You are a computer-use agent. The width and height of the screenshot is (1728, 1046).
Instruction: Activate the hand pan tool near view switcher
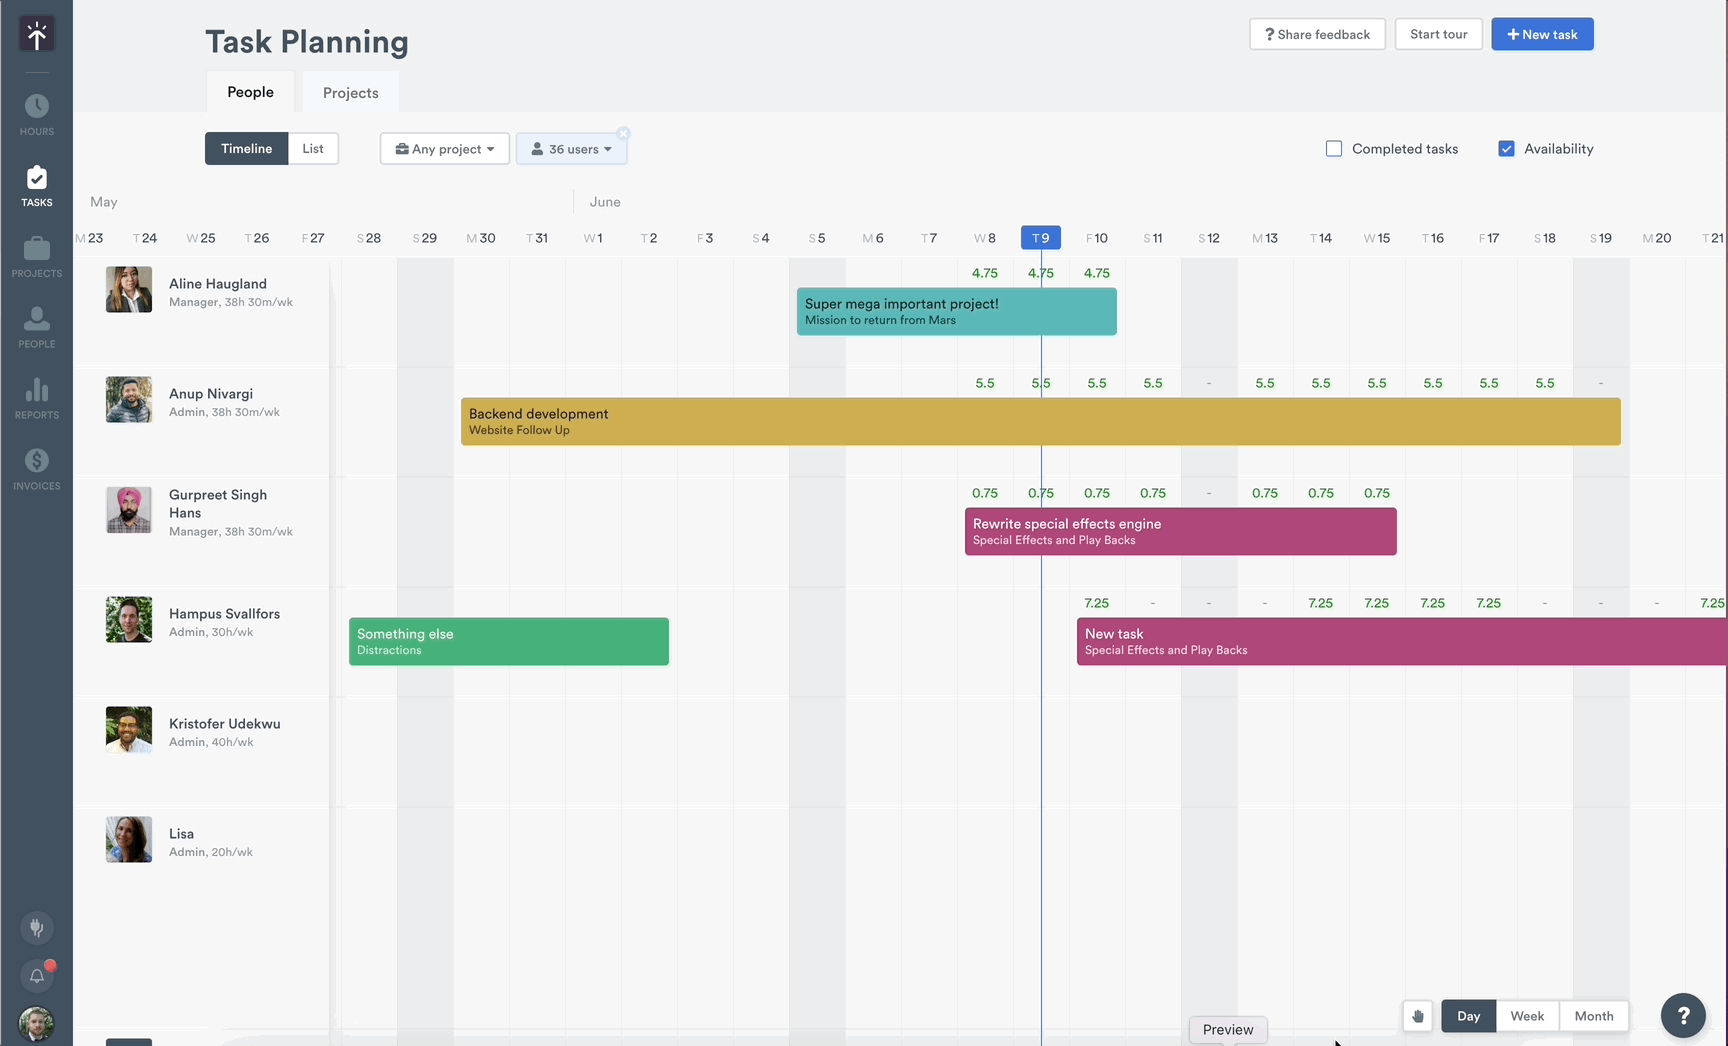pyautogui.click(x=1417, y=1015)
